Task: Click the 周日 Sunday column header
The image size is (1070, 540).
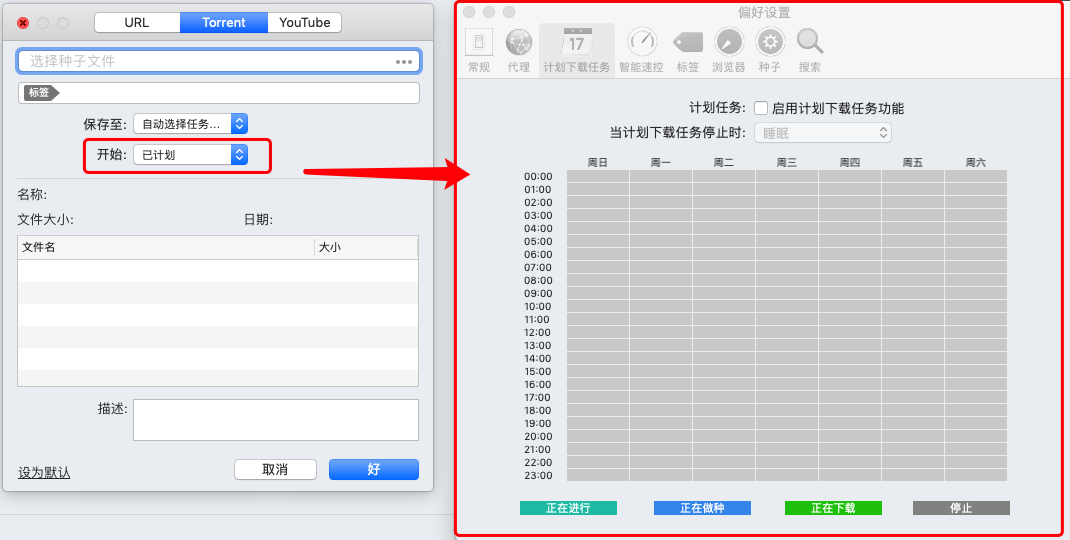Action: click(x=598, y=162)
